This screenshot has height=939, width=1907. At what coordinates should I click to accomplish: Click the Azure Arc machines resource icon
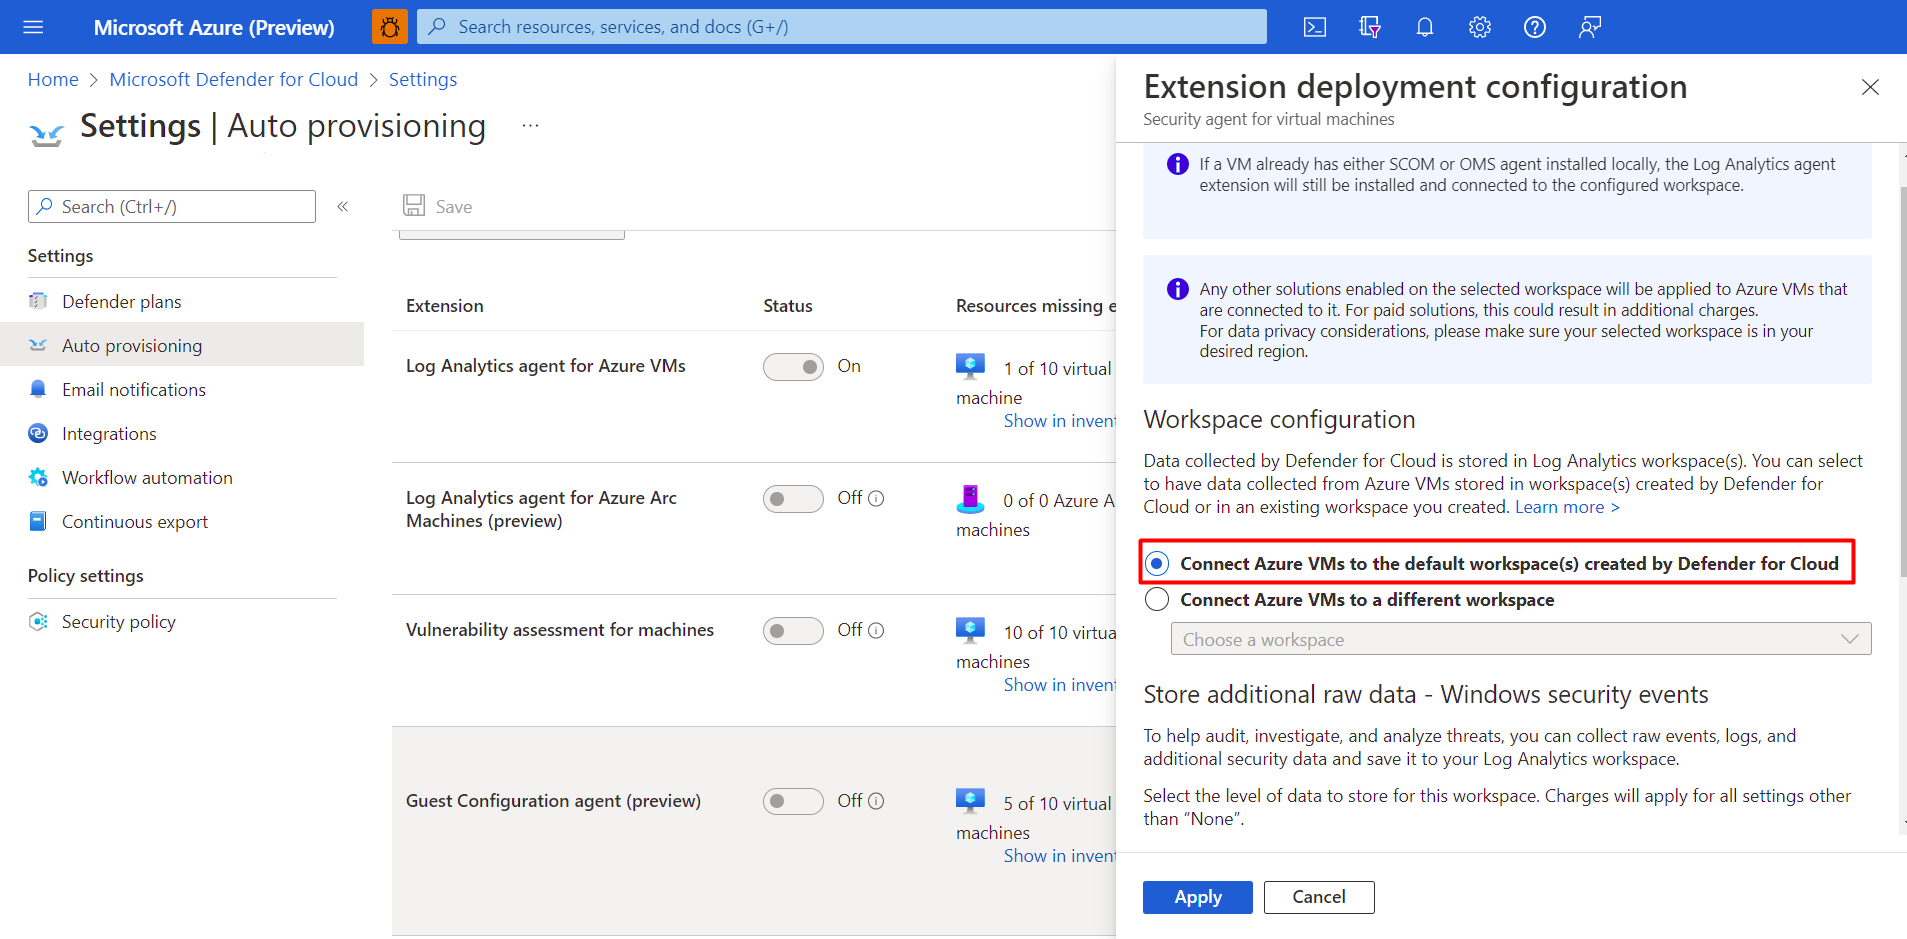coord(970,498)
